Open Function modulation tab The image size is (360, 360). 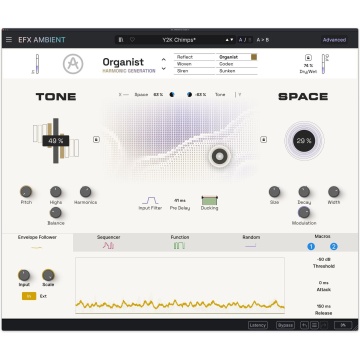180,242
